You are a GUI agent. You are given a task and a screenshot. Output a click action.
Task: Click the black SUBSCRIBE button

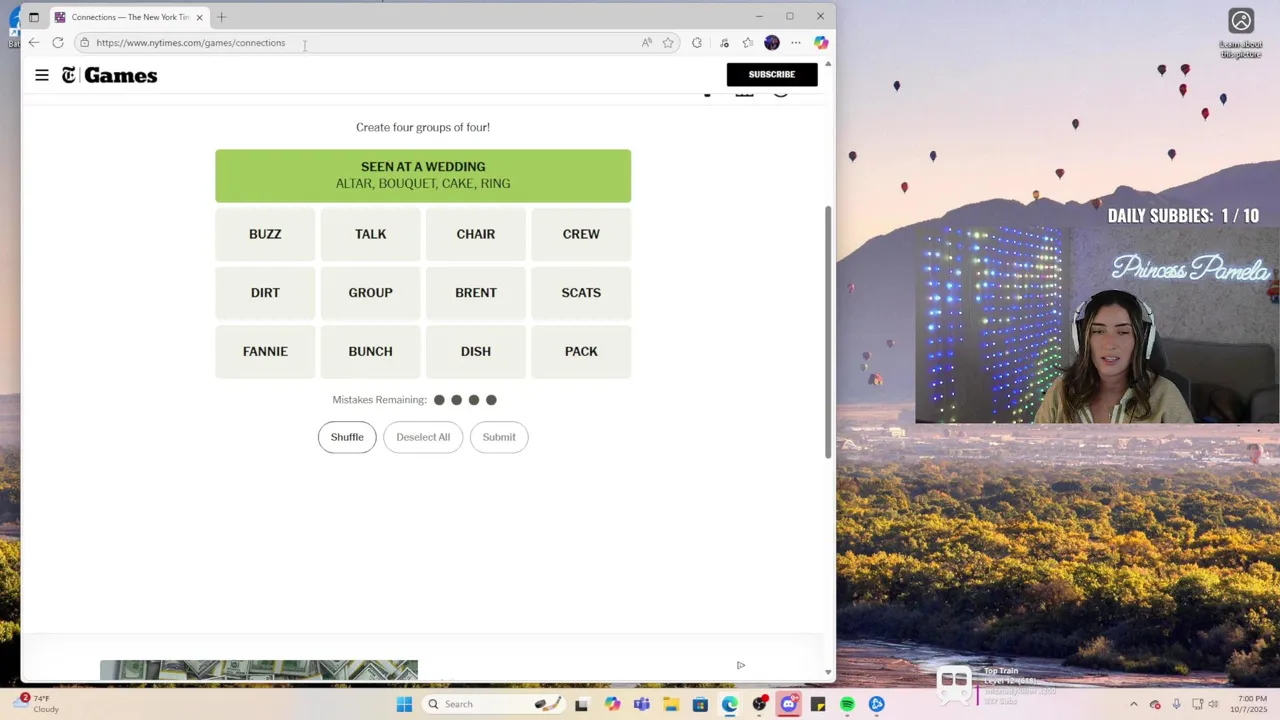pos(772,74)
